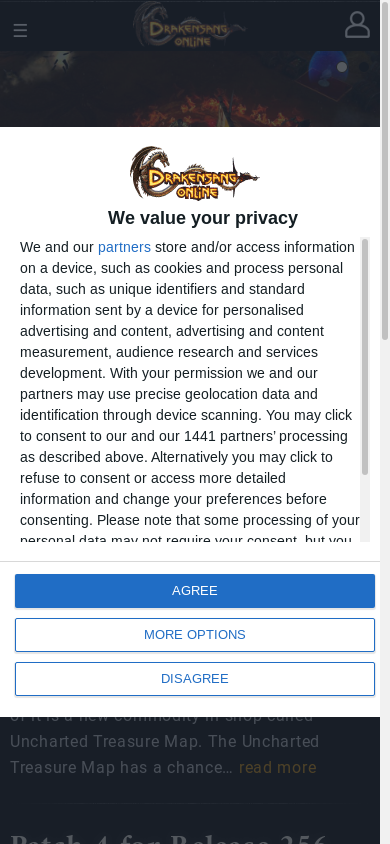Click the user account profile icon
This screenshot has width=390, height=844.
(x=357, y=25)
